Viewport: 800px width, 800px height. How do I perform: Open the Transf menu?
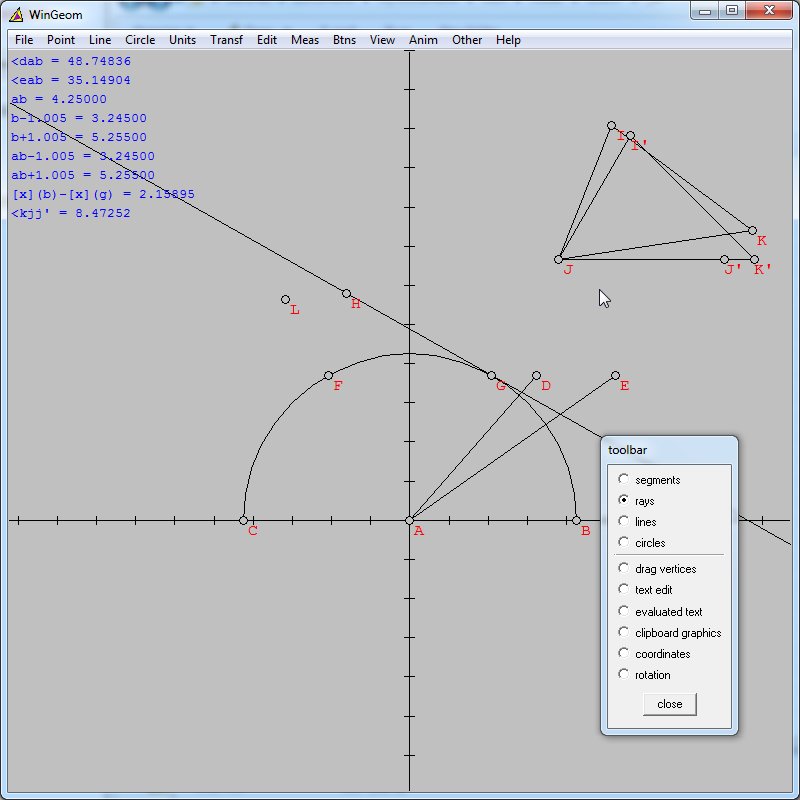[226, 40]
